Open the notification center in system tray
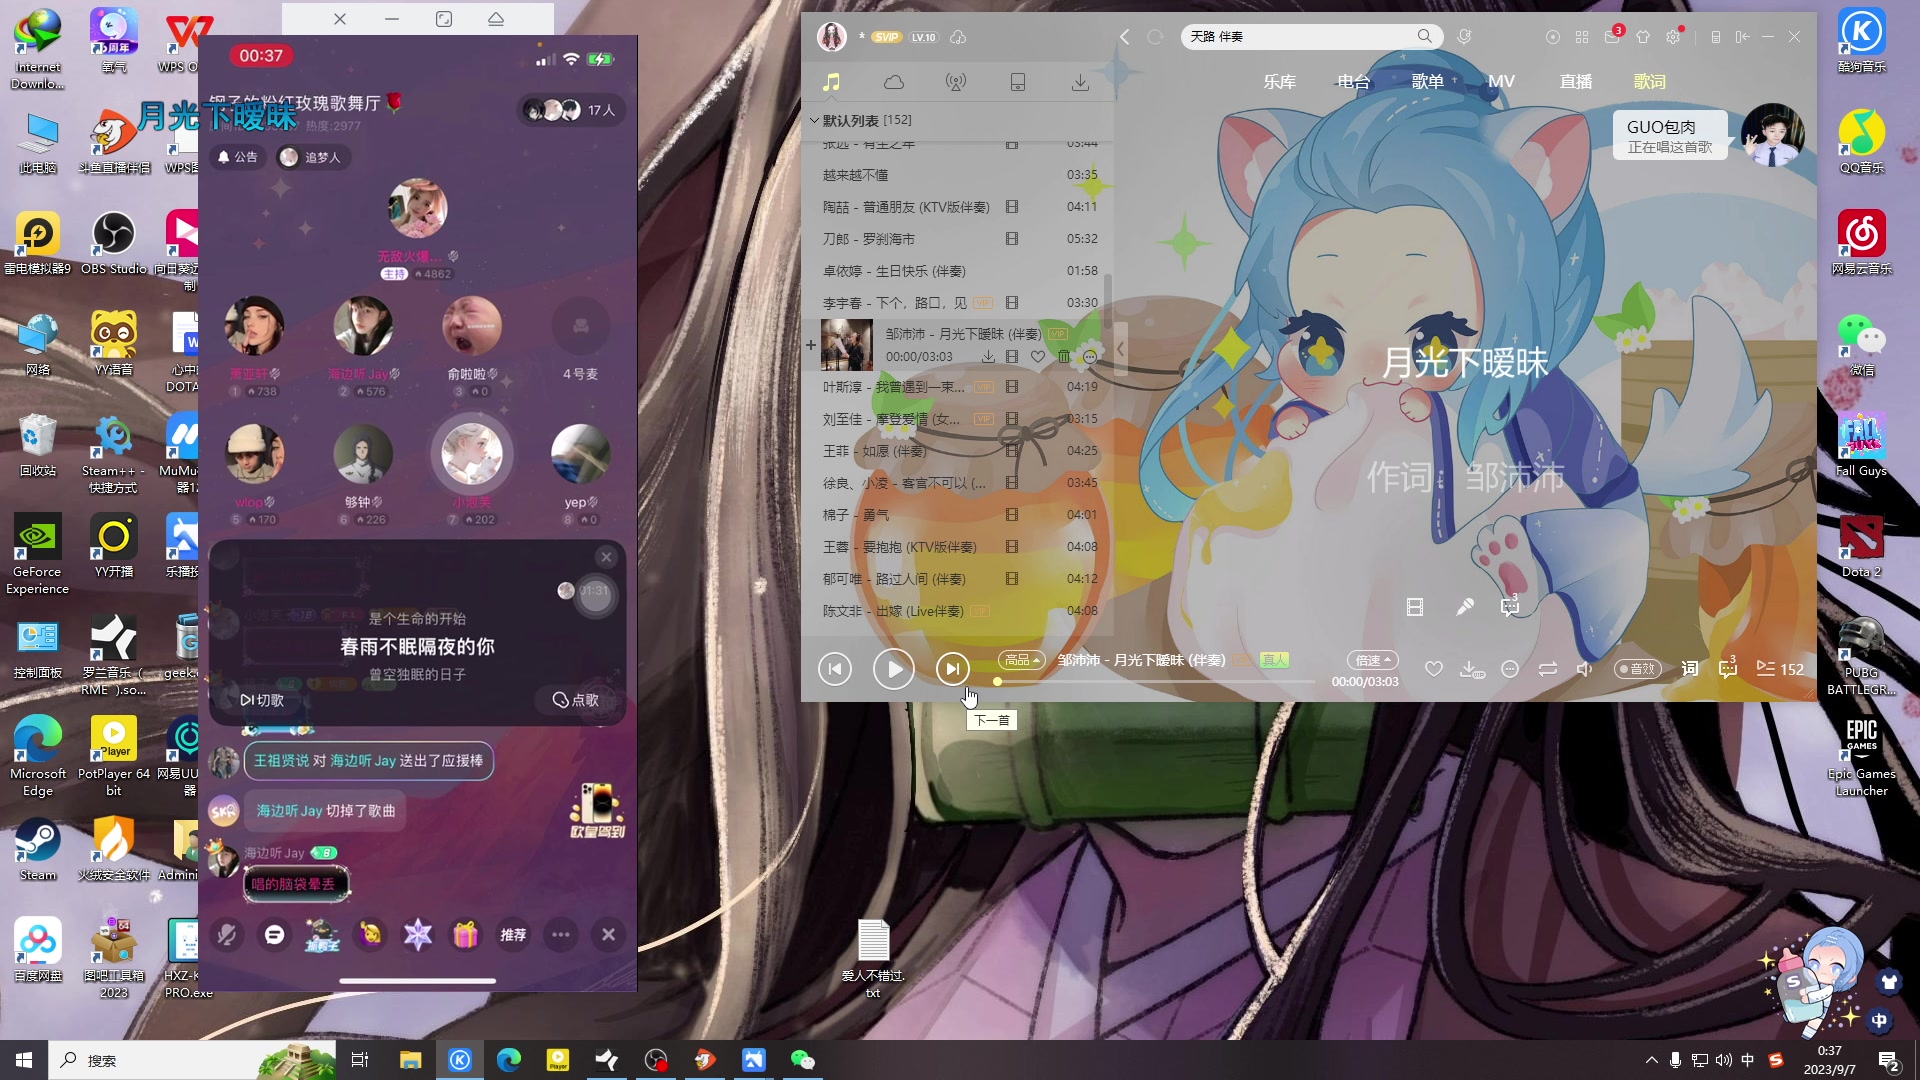The width and height of the screenshot is (1920, 1080). [x=1888, y=1060]
